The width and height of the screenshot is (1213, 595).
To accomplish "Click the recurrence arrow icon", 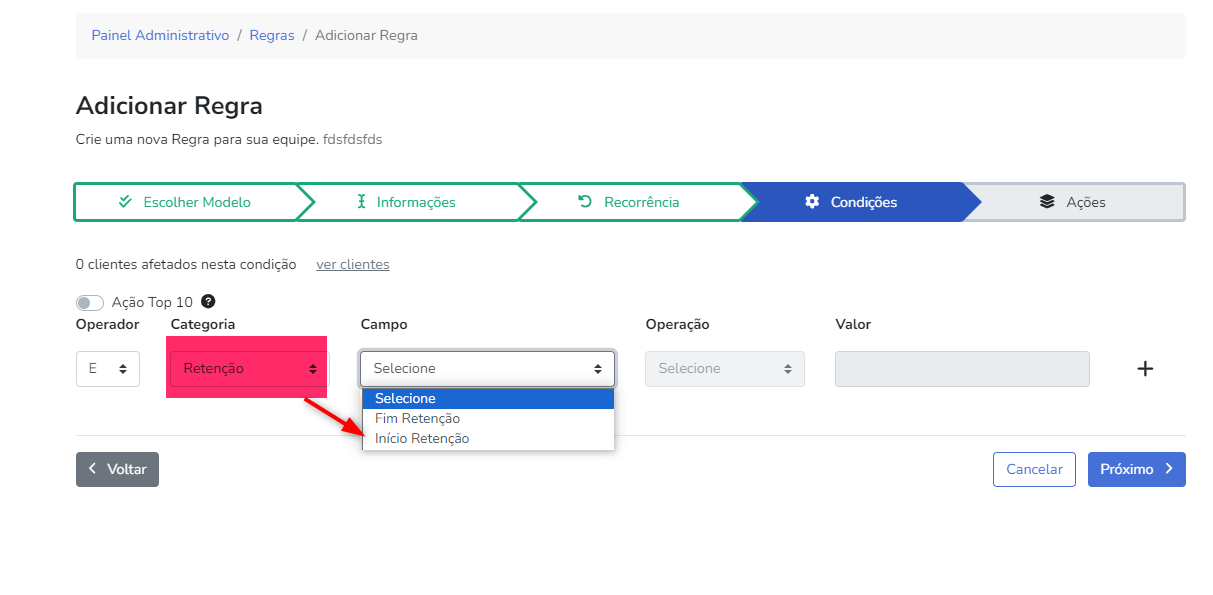I will [585, 202].
